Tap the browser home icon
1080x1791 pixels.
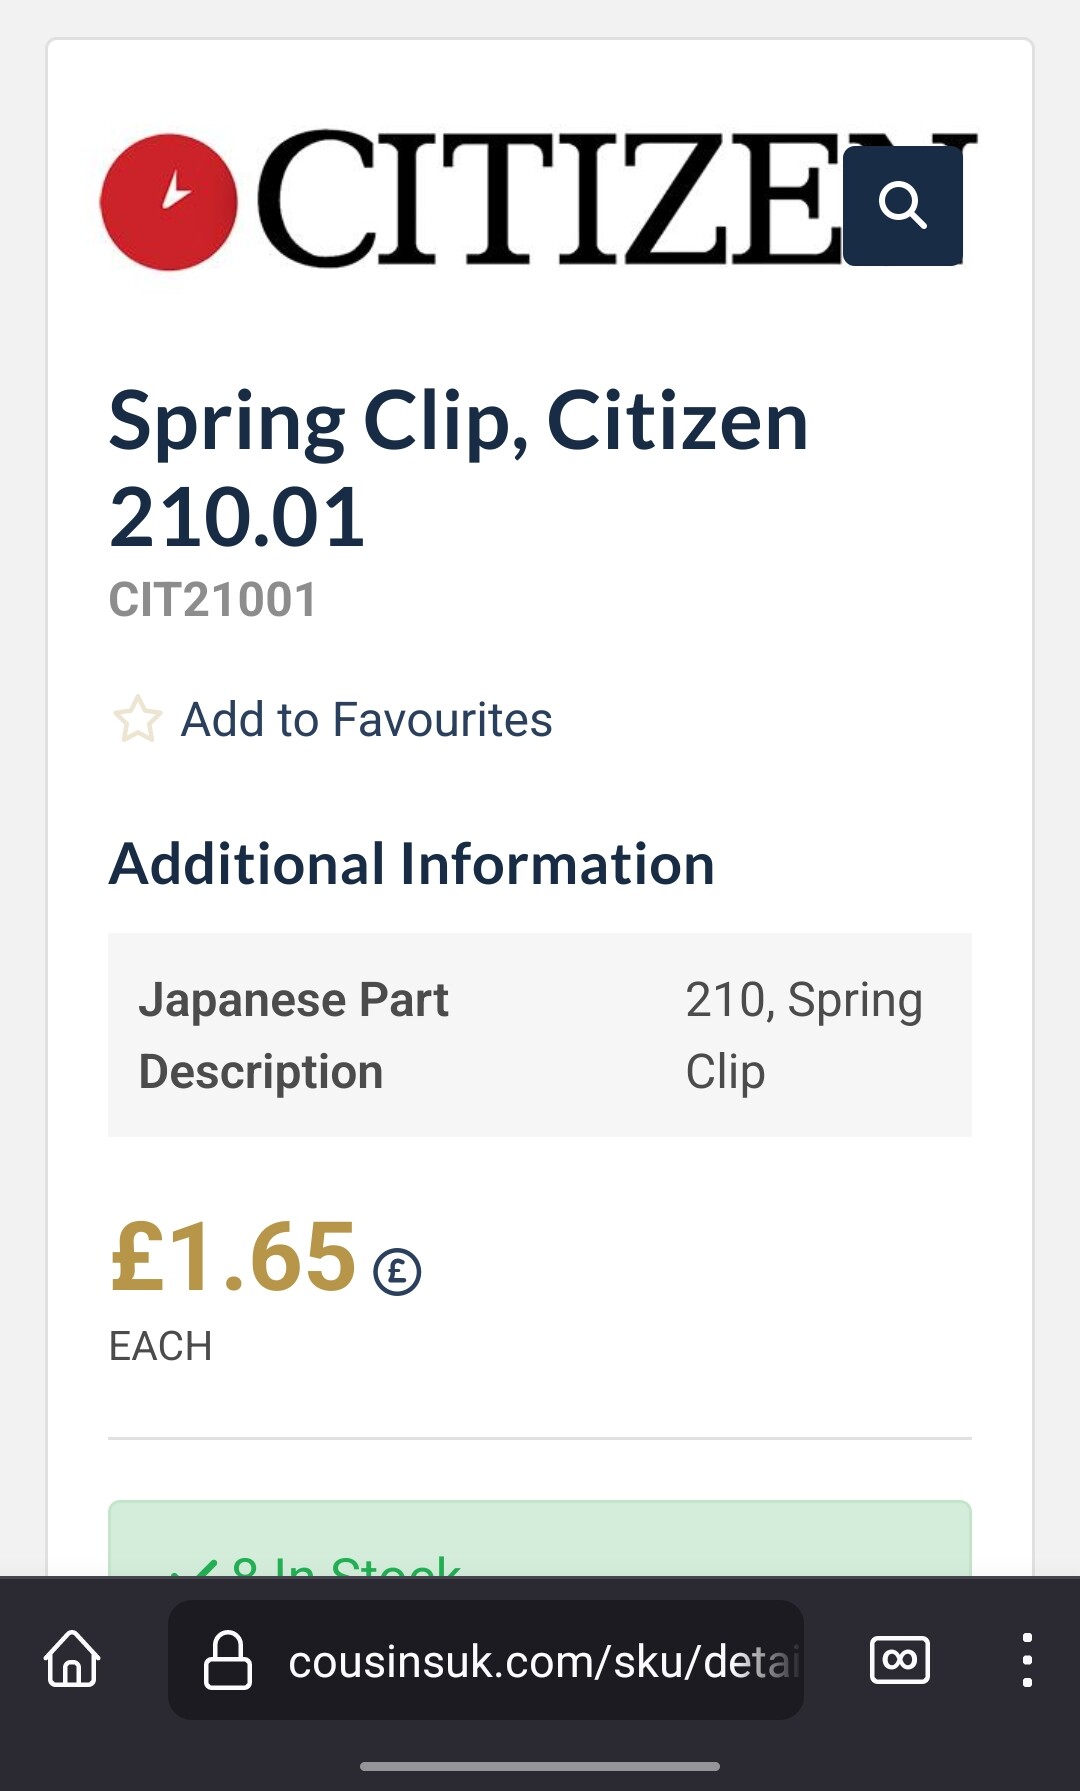tap(72, 1659)
